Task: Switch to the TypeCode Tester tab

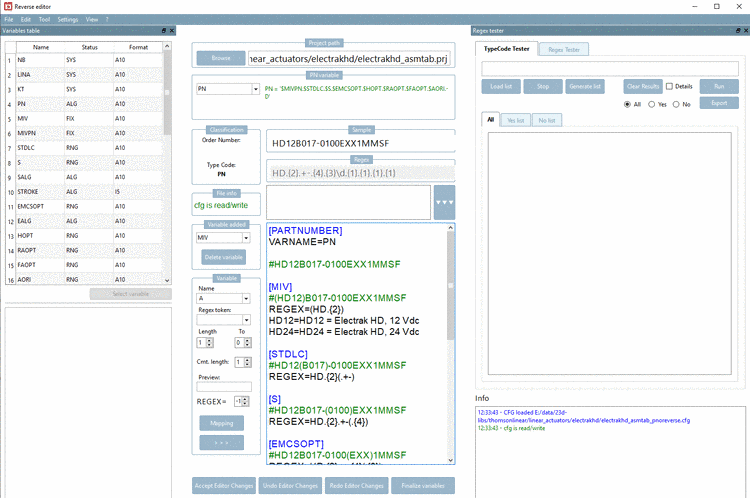Action: (x=506, y=49)
